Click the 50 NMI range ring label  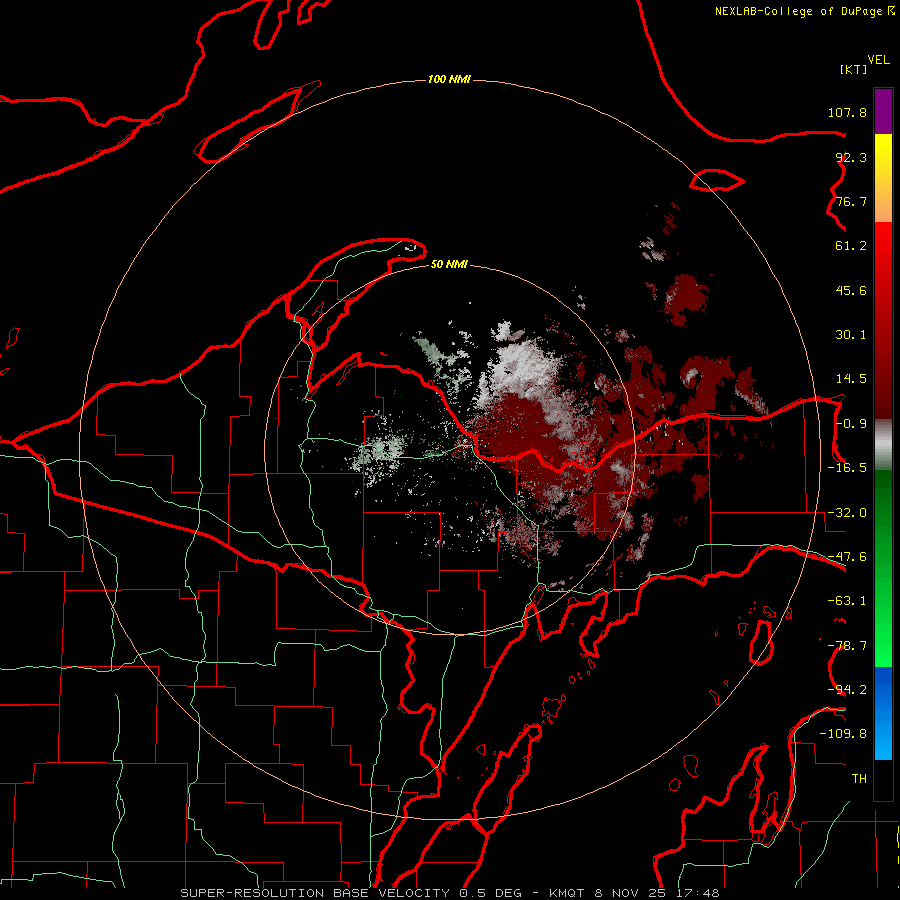(449, 264)
